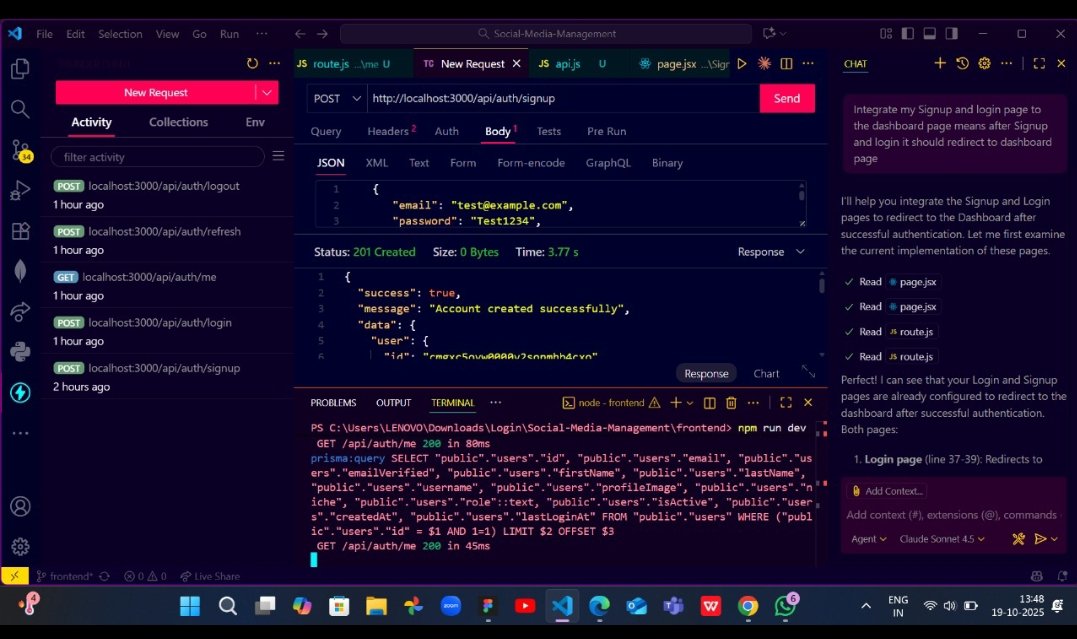Click the chat message input box
The image size is (1077, 639).
point(951,515)
